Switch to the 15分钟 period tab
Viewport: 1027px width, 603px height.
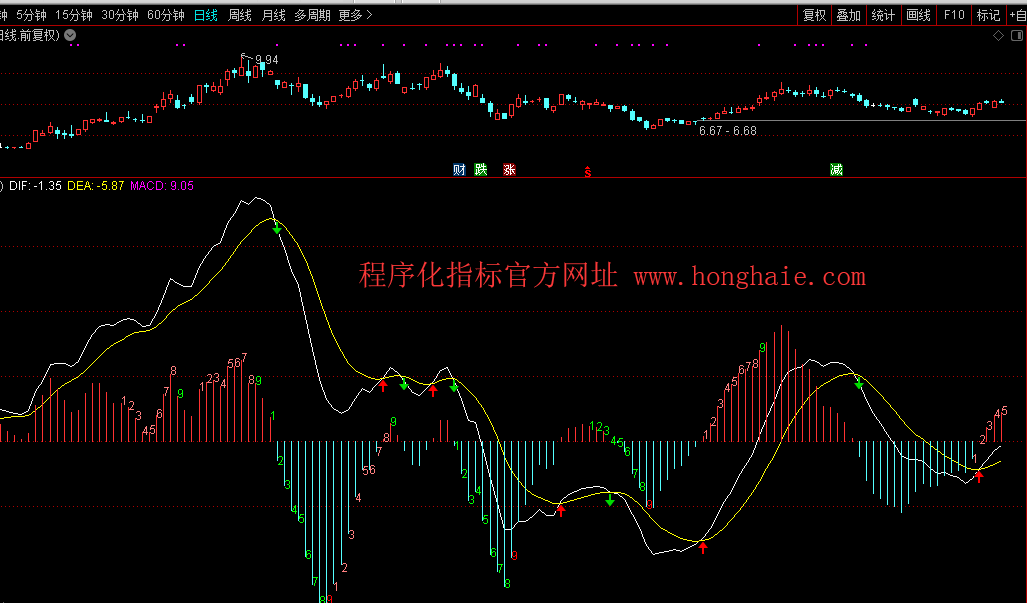click(x=74, y=15)
